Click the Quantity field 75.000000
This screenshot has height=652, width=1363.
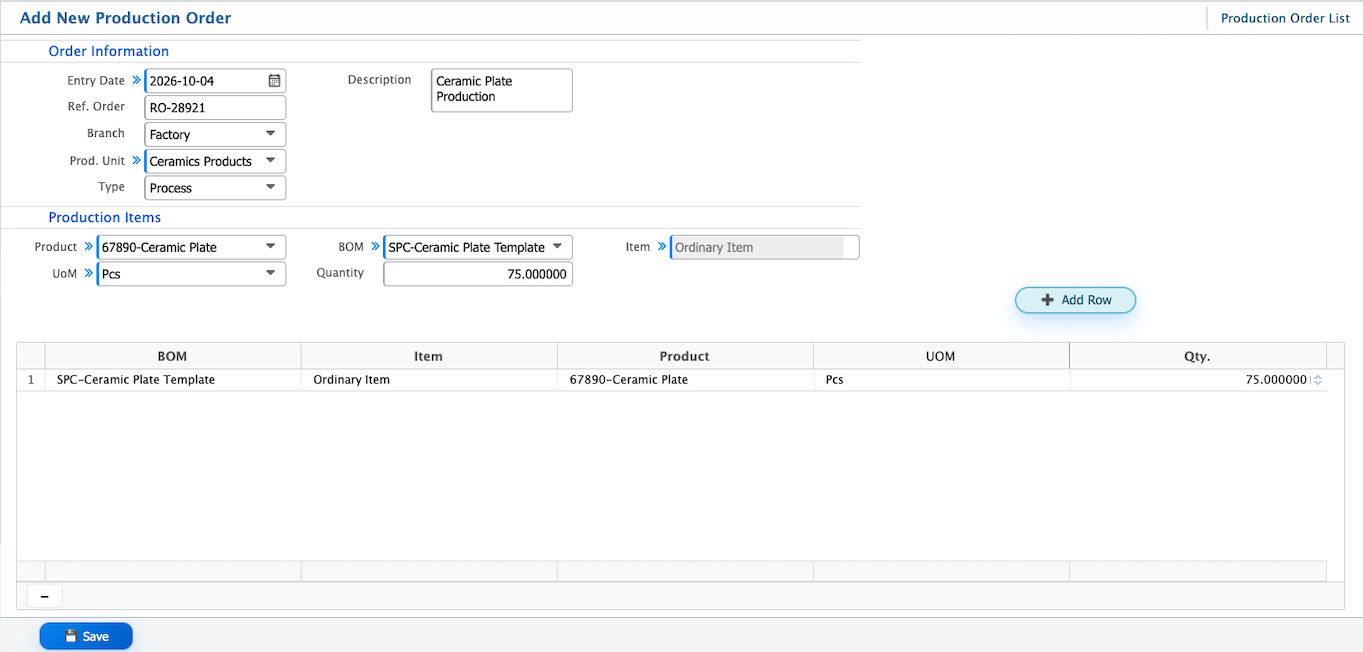[x=478, y=274]
